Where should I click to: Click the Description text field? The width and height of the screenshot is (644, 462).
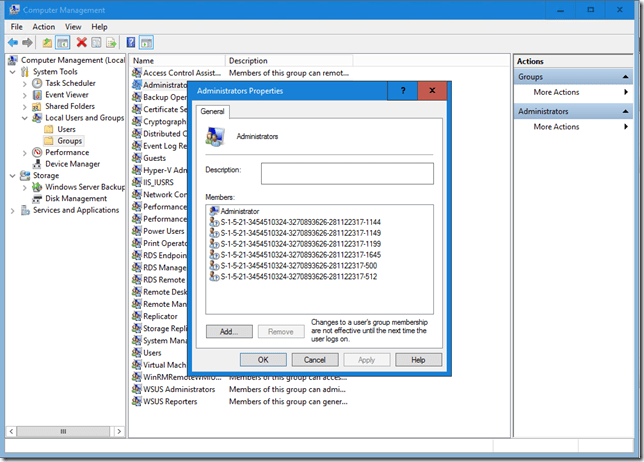pyautogui.click(x=346, y=174)
